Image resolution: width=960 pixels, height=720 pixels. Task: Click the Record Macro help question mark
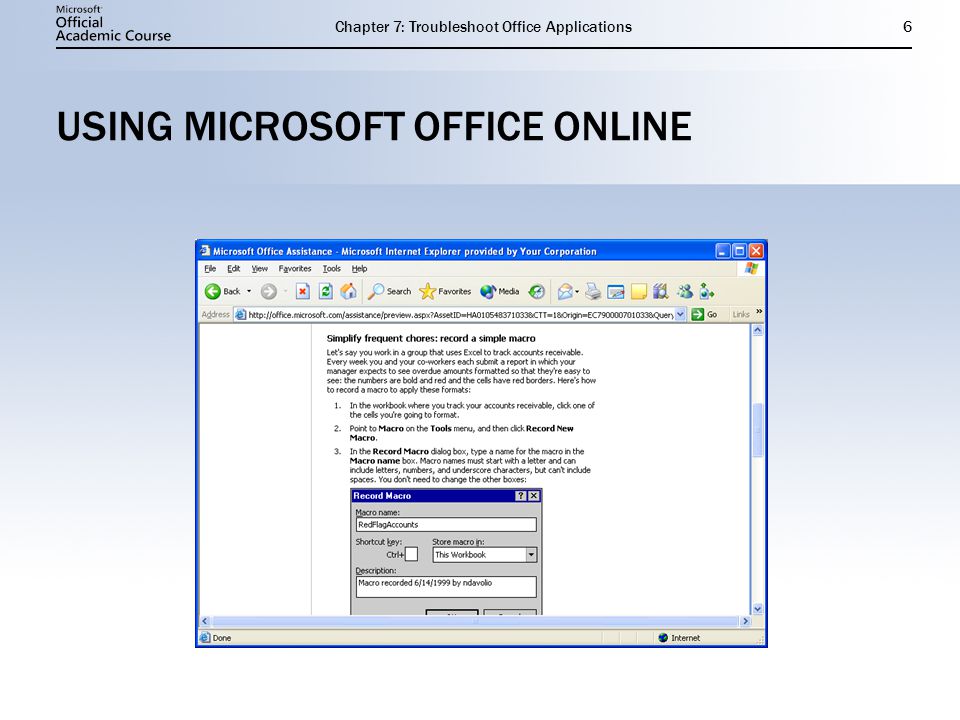point(520,496)
